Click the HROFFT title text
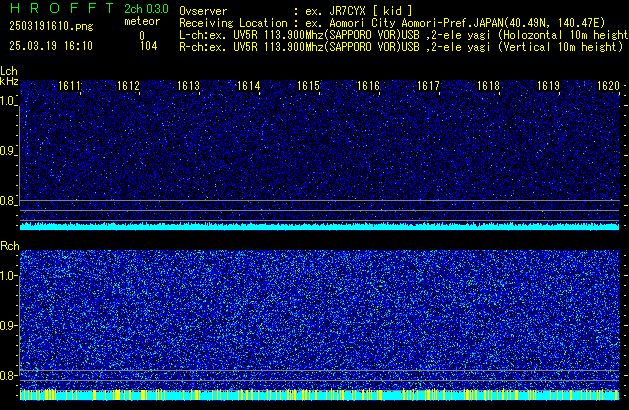Viewport: 629px width, 410px height. tap(62, 8)
